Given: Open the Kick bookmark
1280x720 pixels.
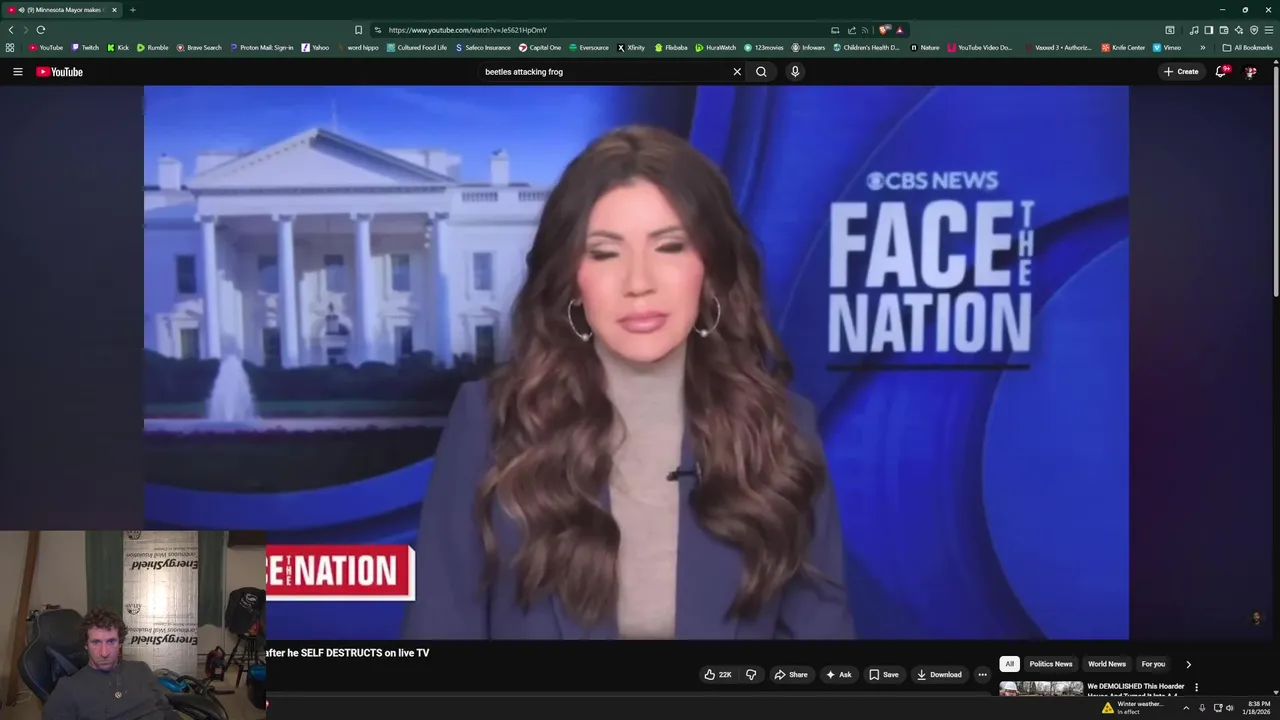Looking at the screenshot, I should pos(118,47).
